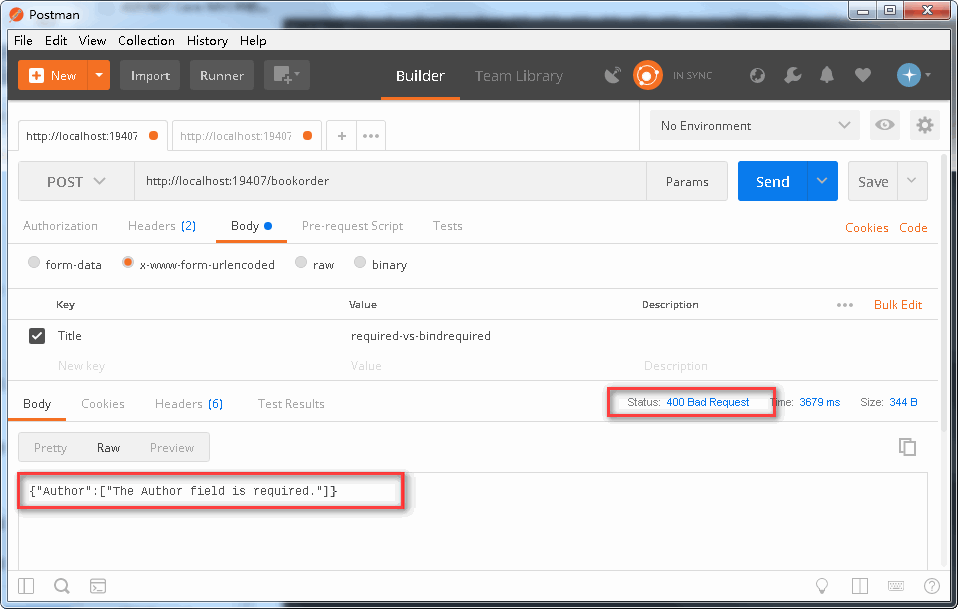Screen dimensions: 958x609
Task: Open the user account avatar menu
Action: (x=913, y=75)
